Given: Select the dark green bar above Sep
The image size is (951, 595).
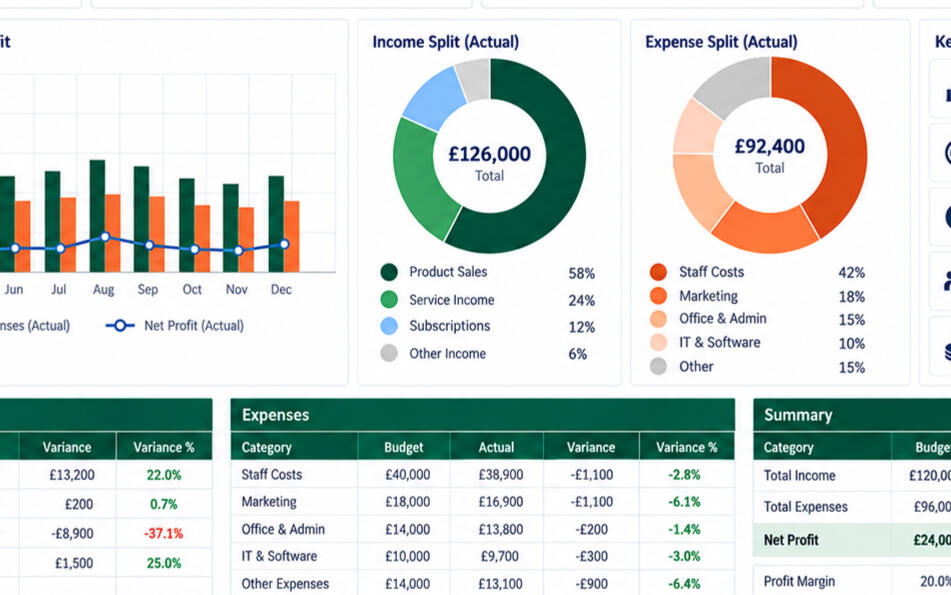Looking at the screenshot, I should pyautogui.click(x=141, y=219).
